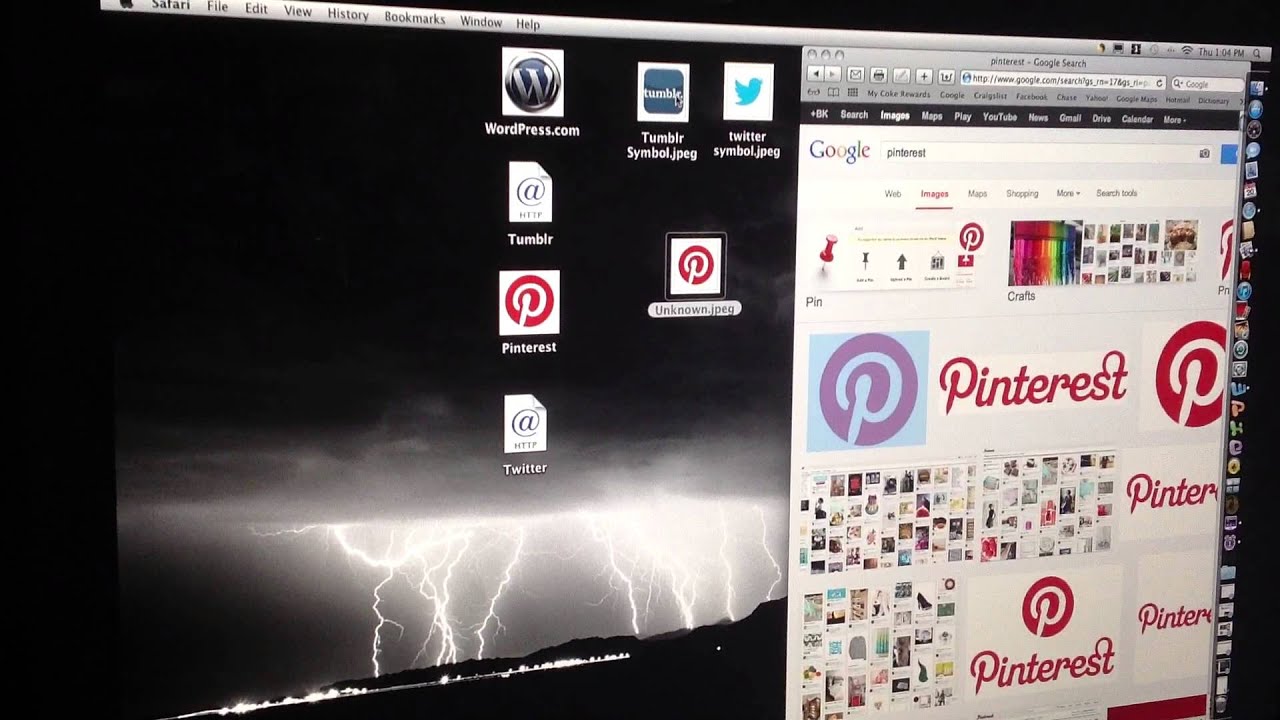
Task: Click the Google logo
Action: click(x=840, y=152)
